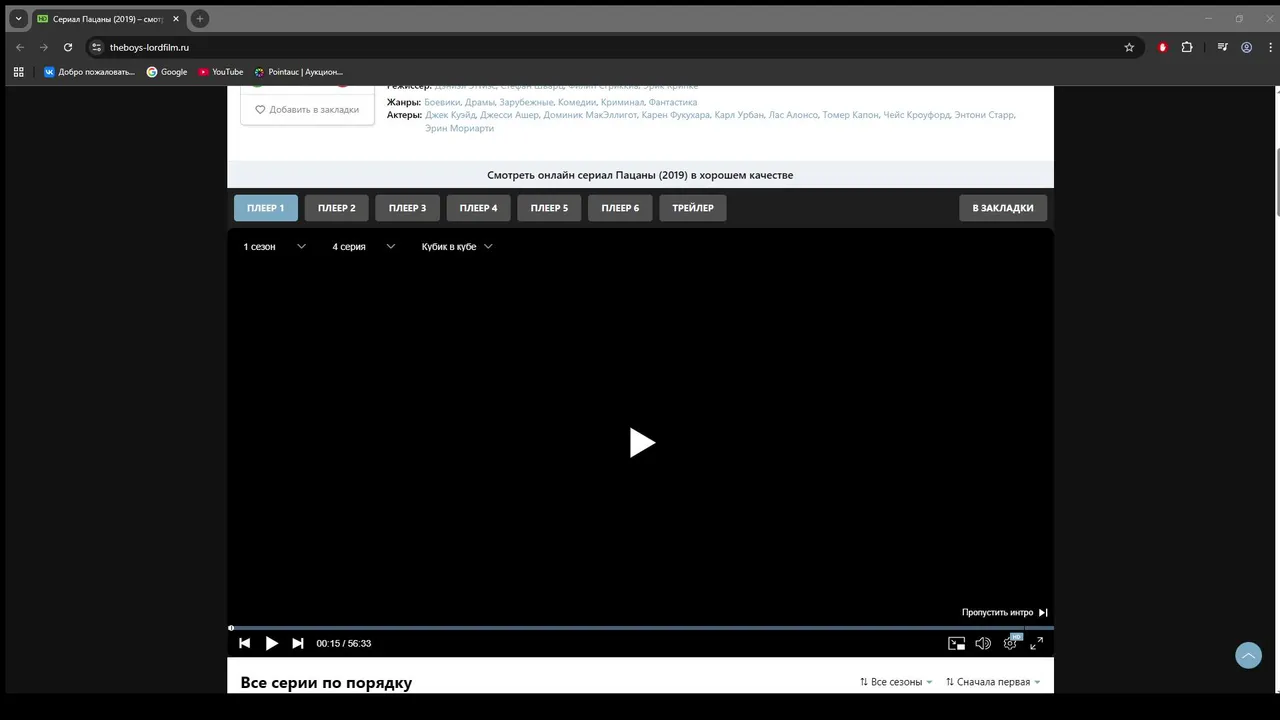Open the Боевики genre link
Screen dimensions: 1280x720
(x=442, y=102)
